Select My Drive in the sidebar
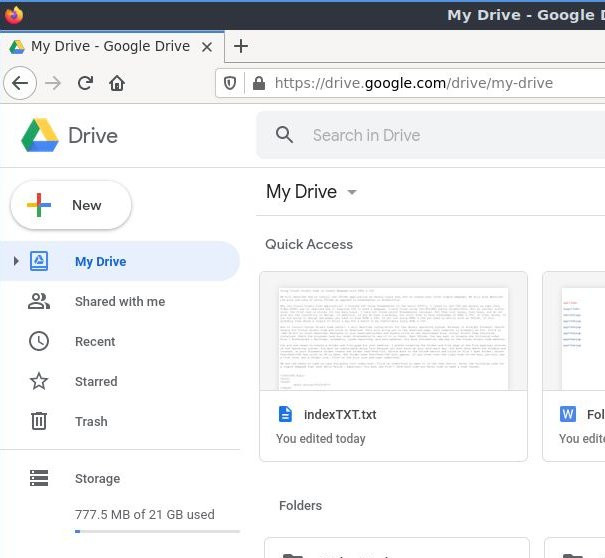Screen dimensions: 605x558 tap(100, 262)
